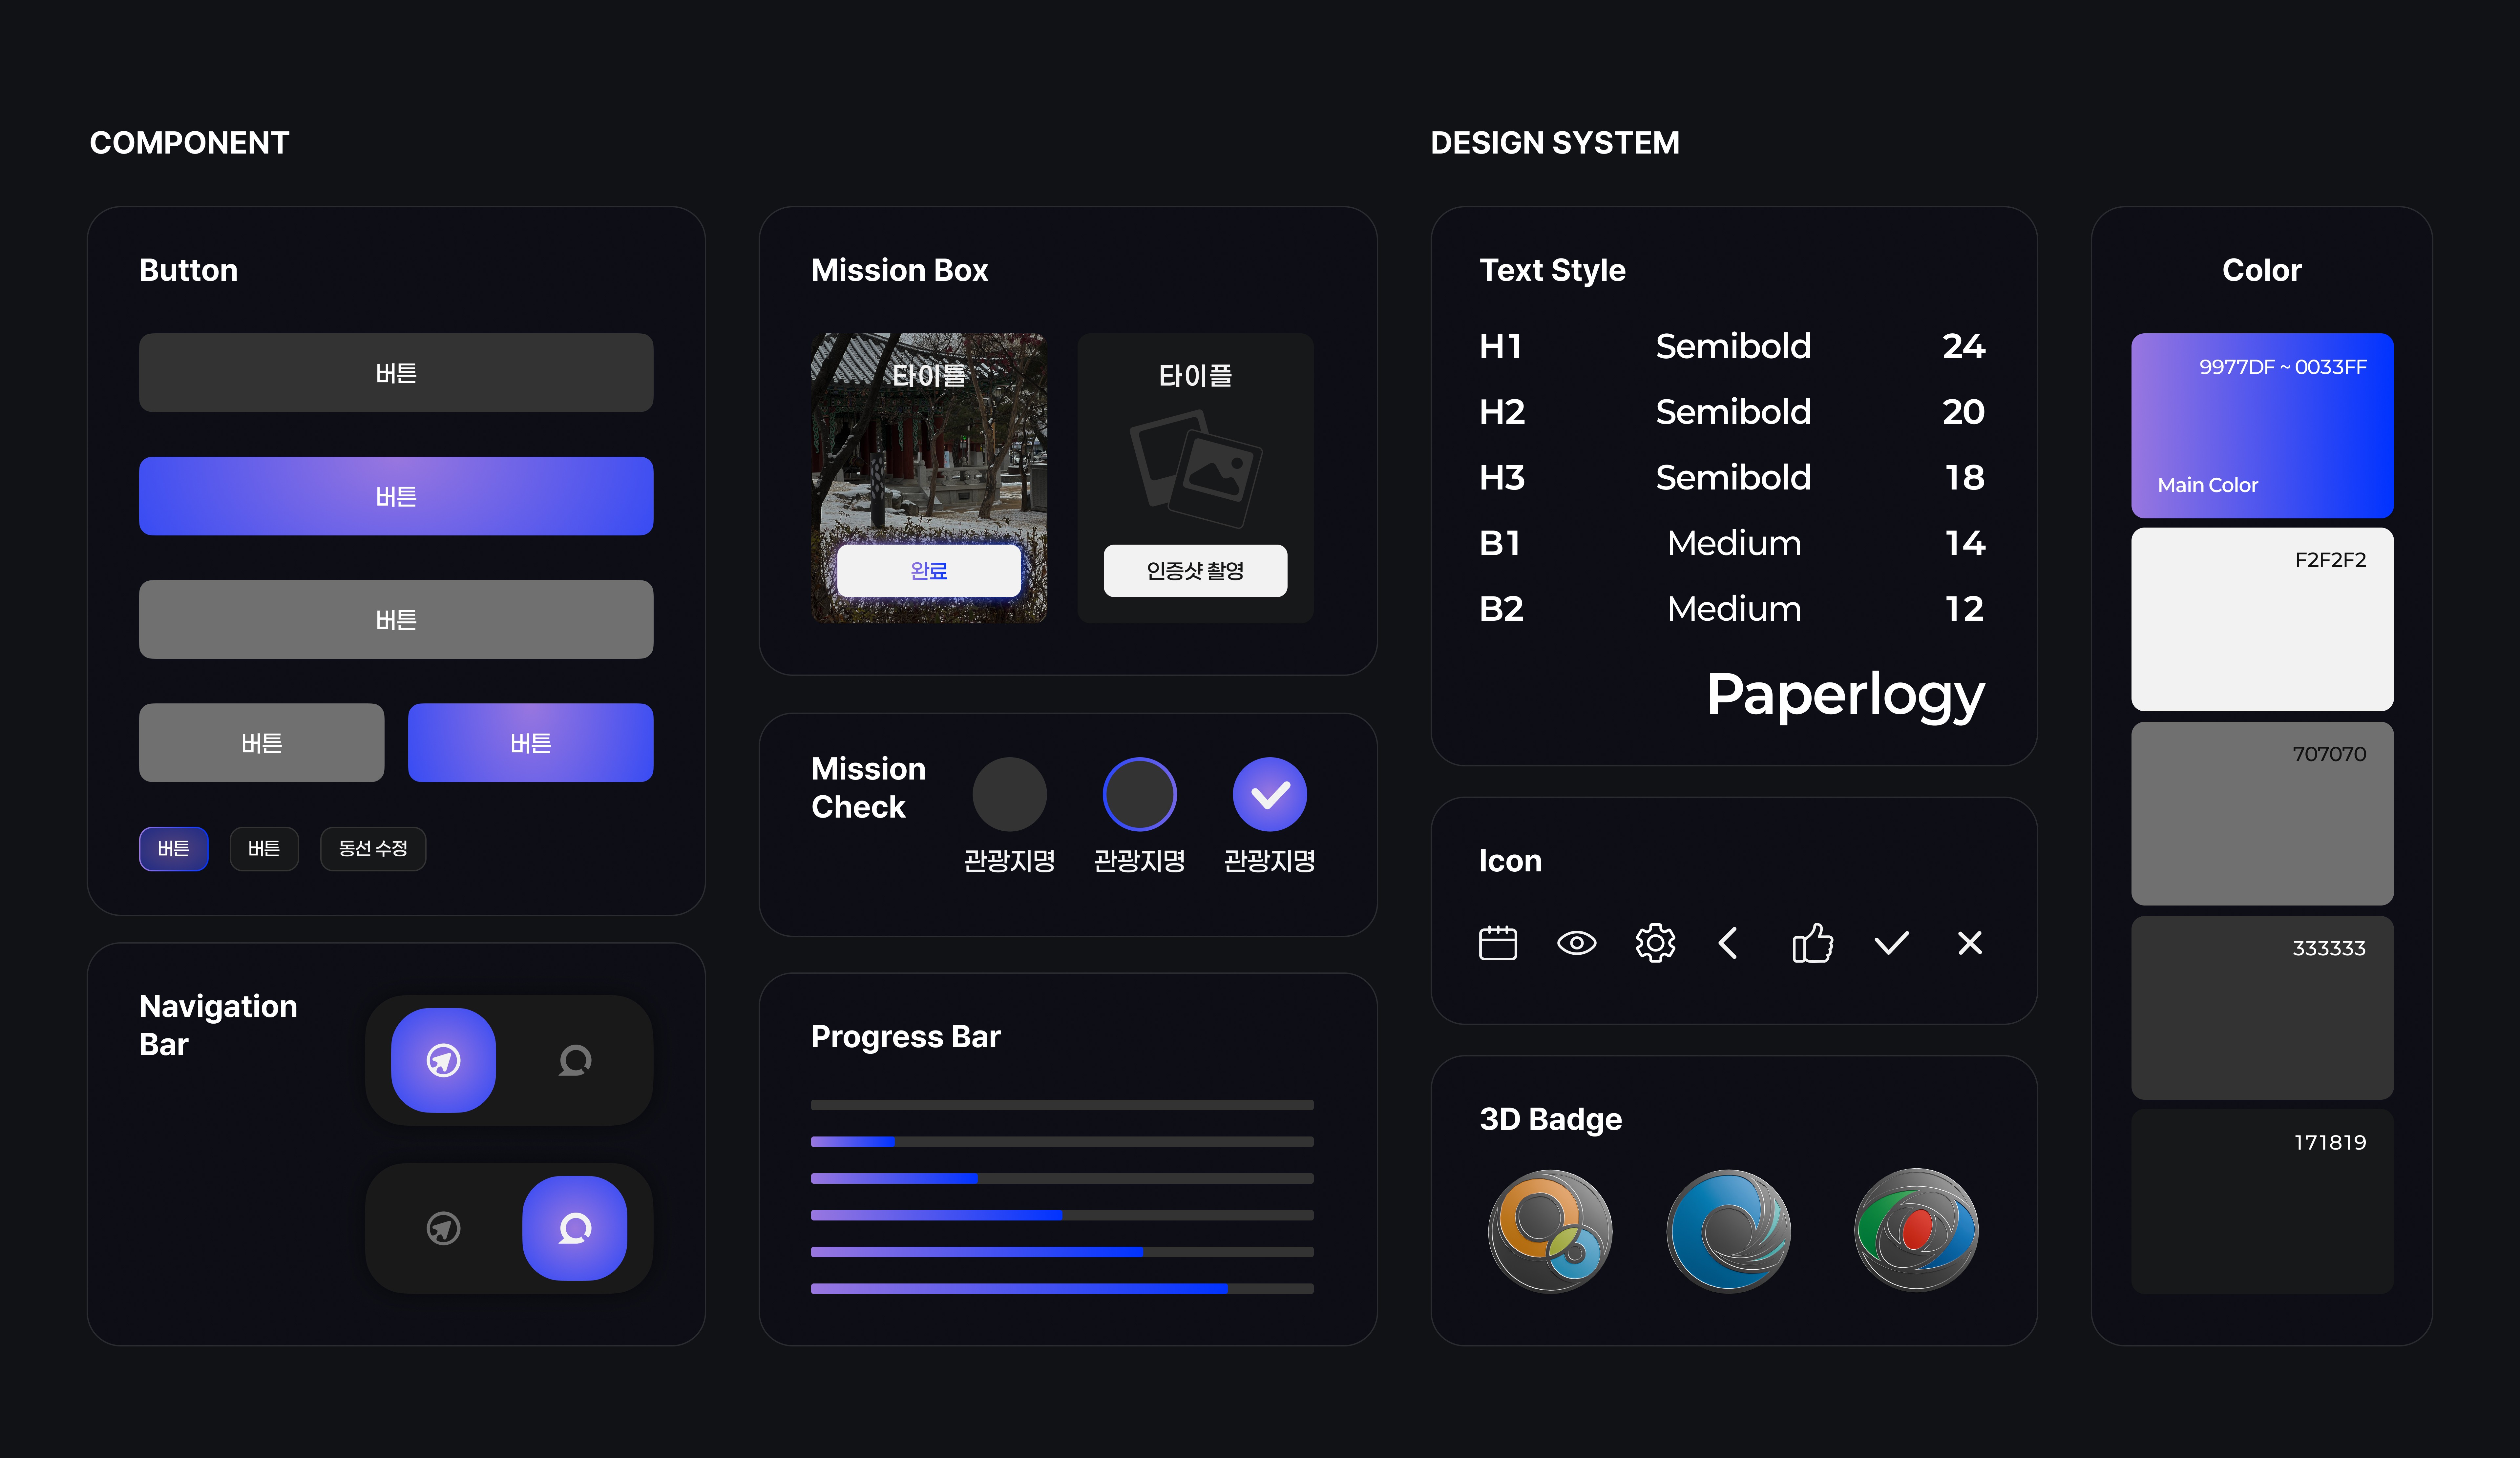The image size is (2520, 1458).
Task: Click the full-width purple gradient 버튼 button
Action: pos(396,496)
